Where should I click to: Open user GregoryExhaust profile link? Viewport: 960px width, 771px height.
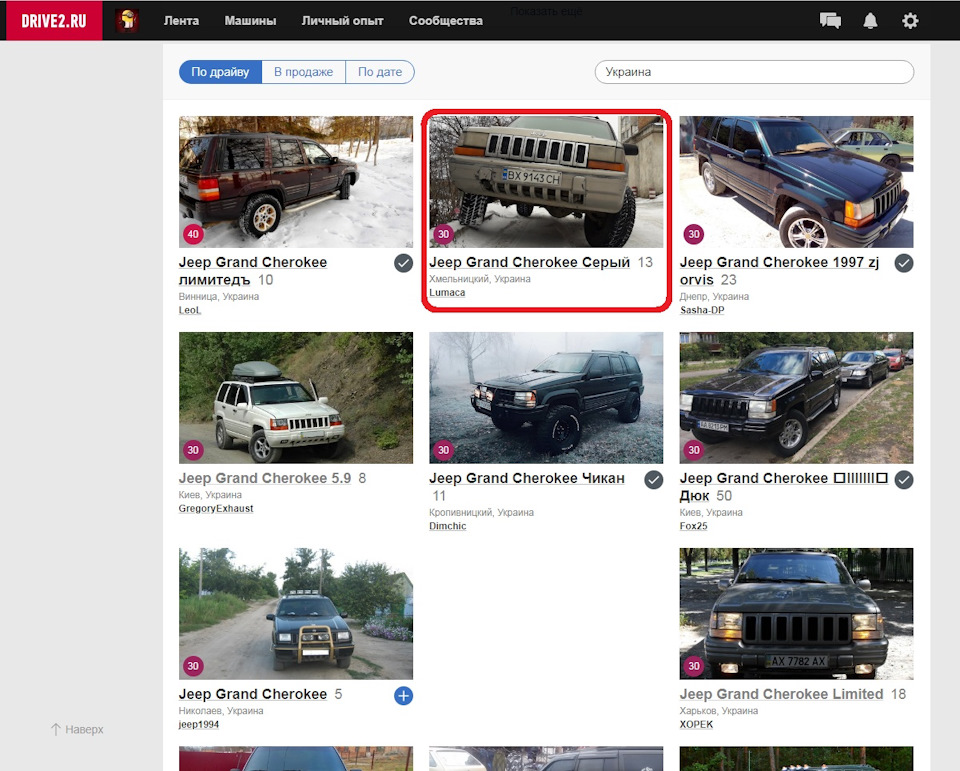(x=216, y=508)
